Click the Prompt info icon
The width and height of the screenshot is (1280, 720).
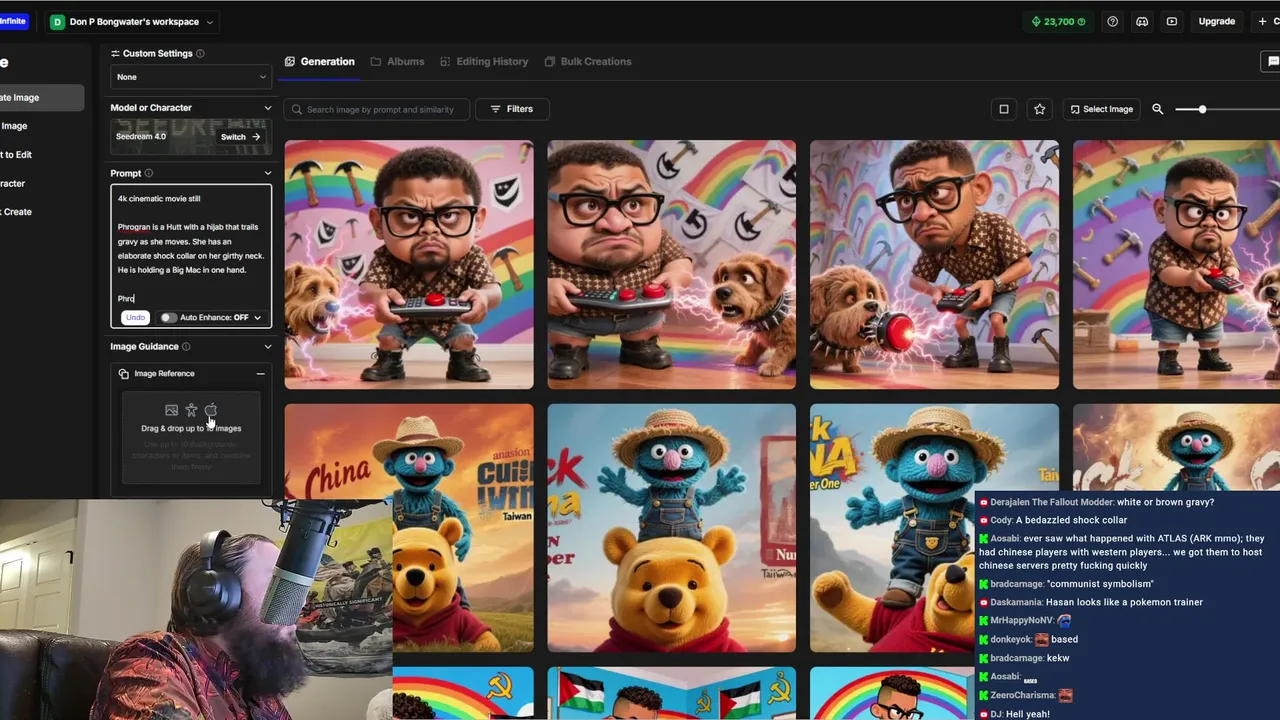(x=149, y=173)
